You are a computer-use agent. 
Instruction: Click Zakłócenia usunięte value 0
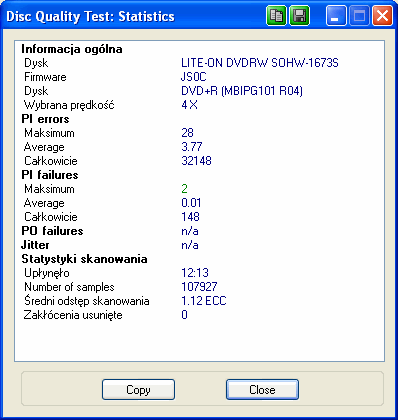[x=184, y=315]
